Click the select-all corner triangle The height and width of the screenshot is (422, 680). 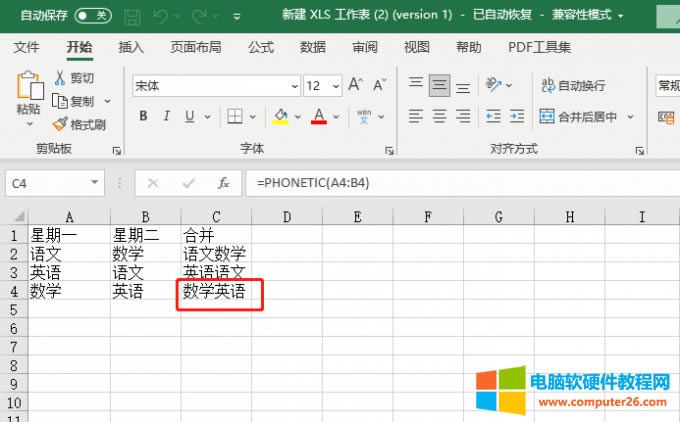(18, 216)
